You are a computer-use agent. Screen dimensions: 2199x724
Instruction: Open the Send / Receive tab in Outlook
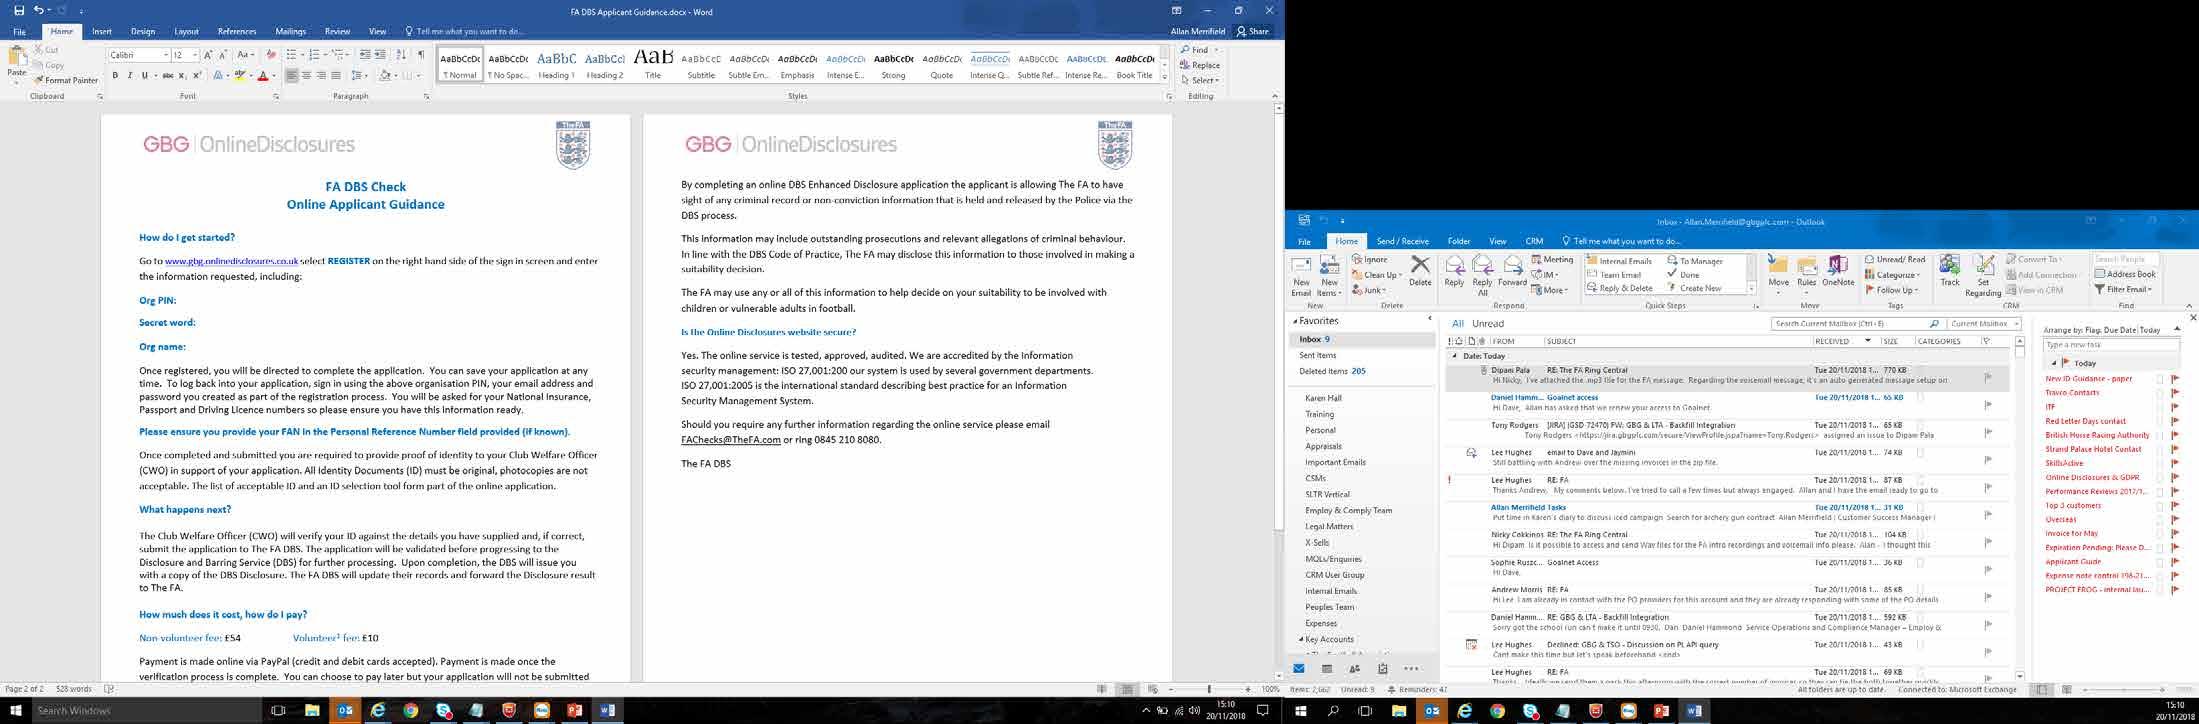click(x=1402, y=241)
